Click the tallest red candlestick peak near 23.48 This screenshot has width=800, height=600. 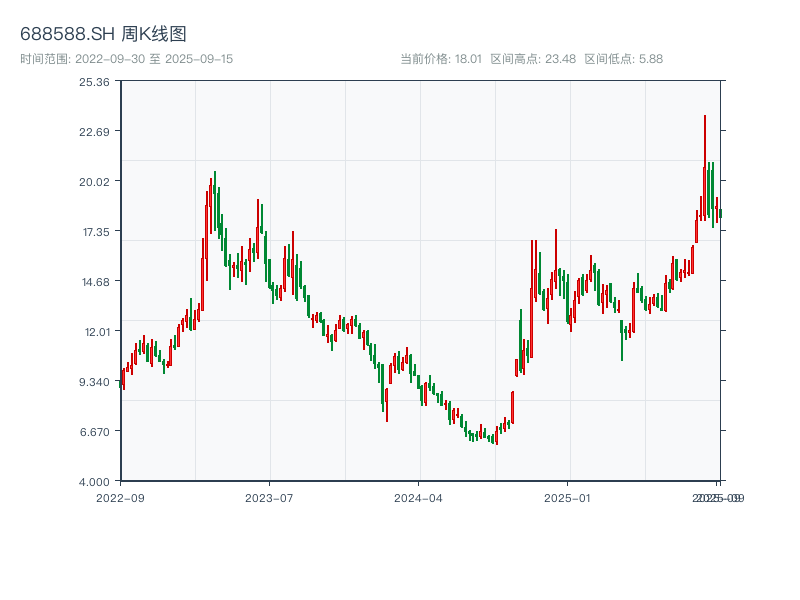click(705, 168)
